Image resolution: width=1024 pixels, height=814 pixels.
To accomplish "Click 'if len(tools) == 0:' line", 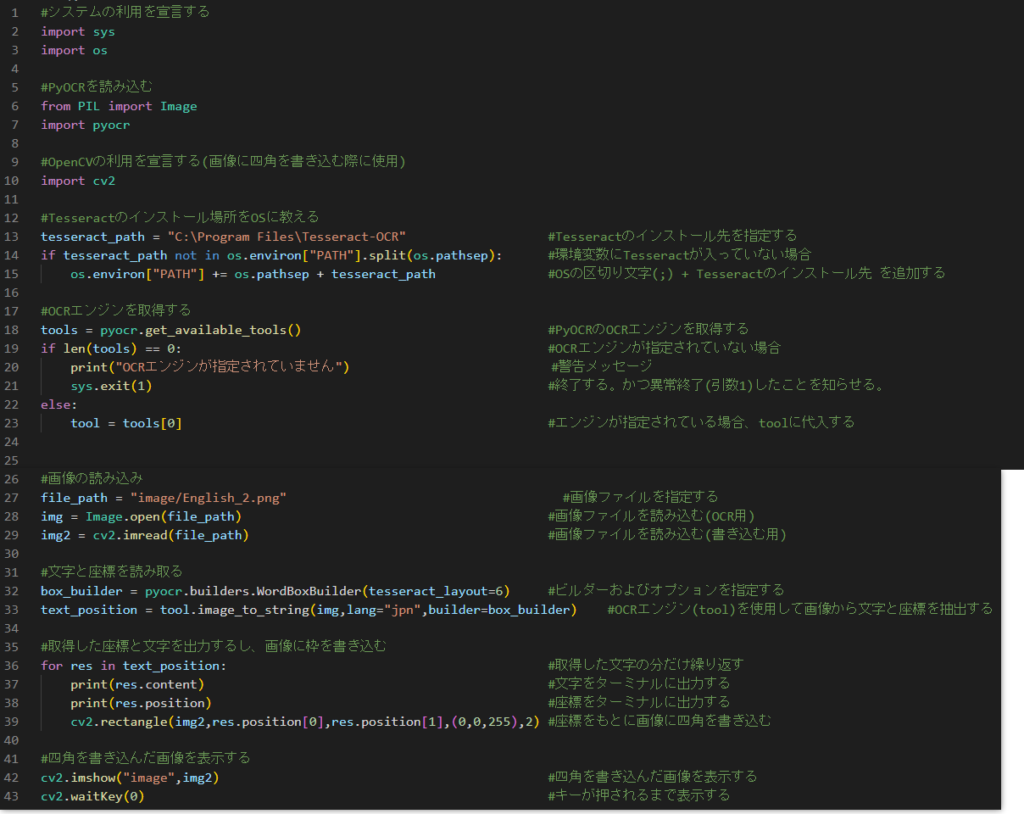I will pos(111,348).
